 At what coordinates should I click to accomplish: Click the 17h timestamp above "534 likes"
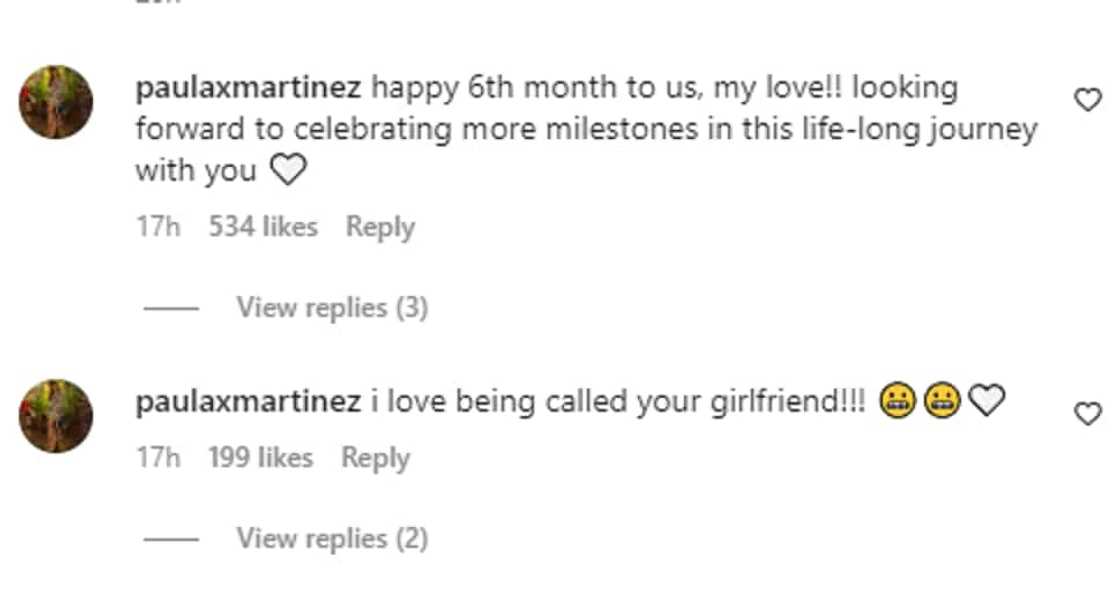point(158,227)
